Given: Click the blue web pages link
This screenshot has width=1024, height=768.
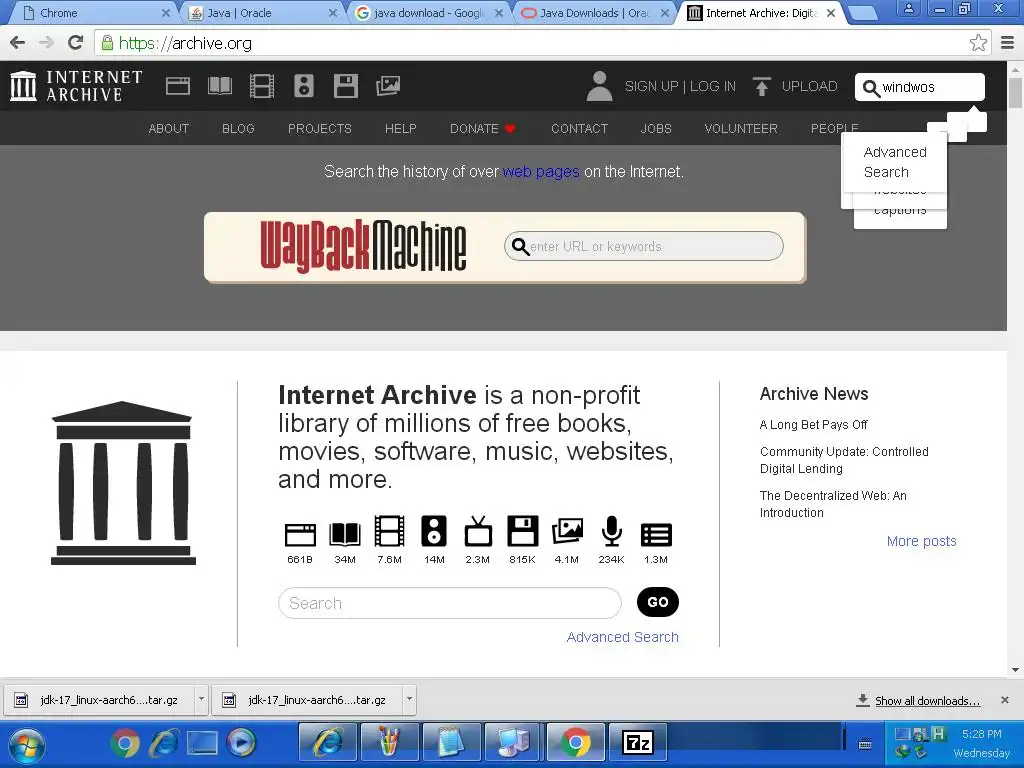Looking at the screenshot, I should click(x=541, y=172).
